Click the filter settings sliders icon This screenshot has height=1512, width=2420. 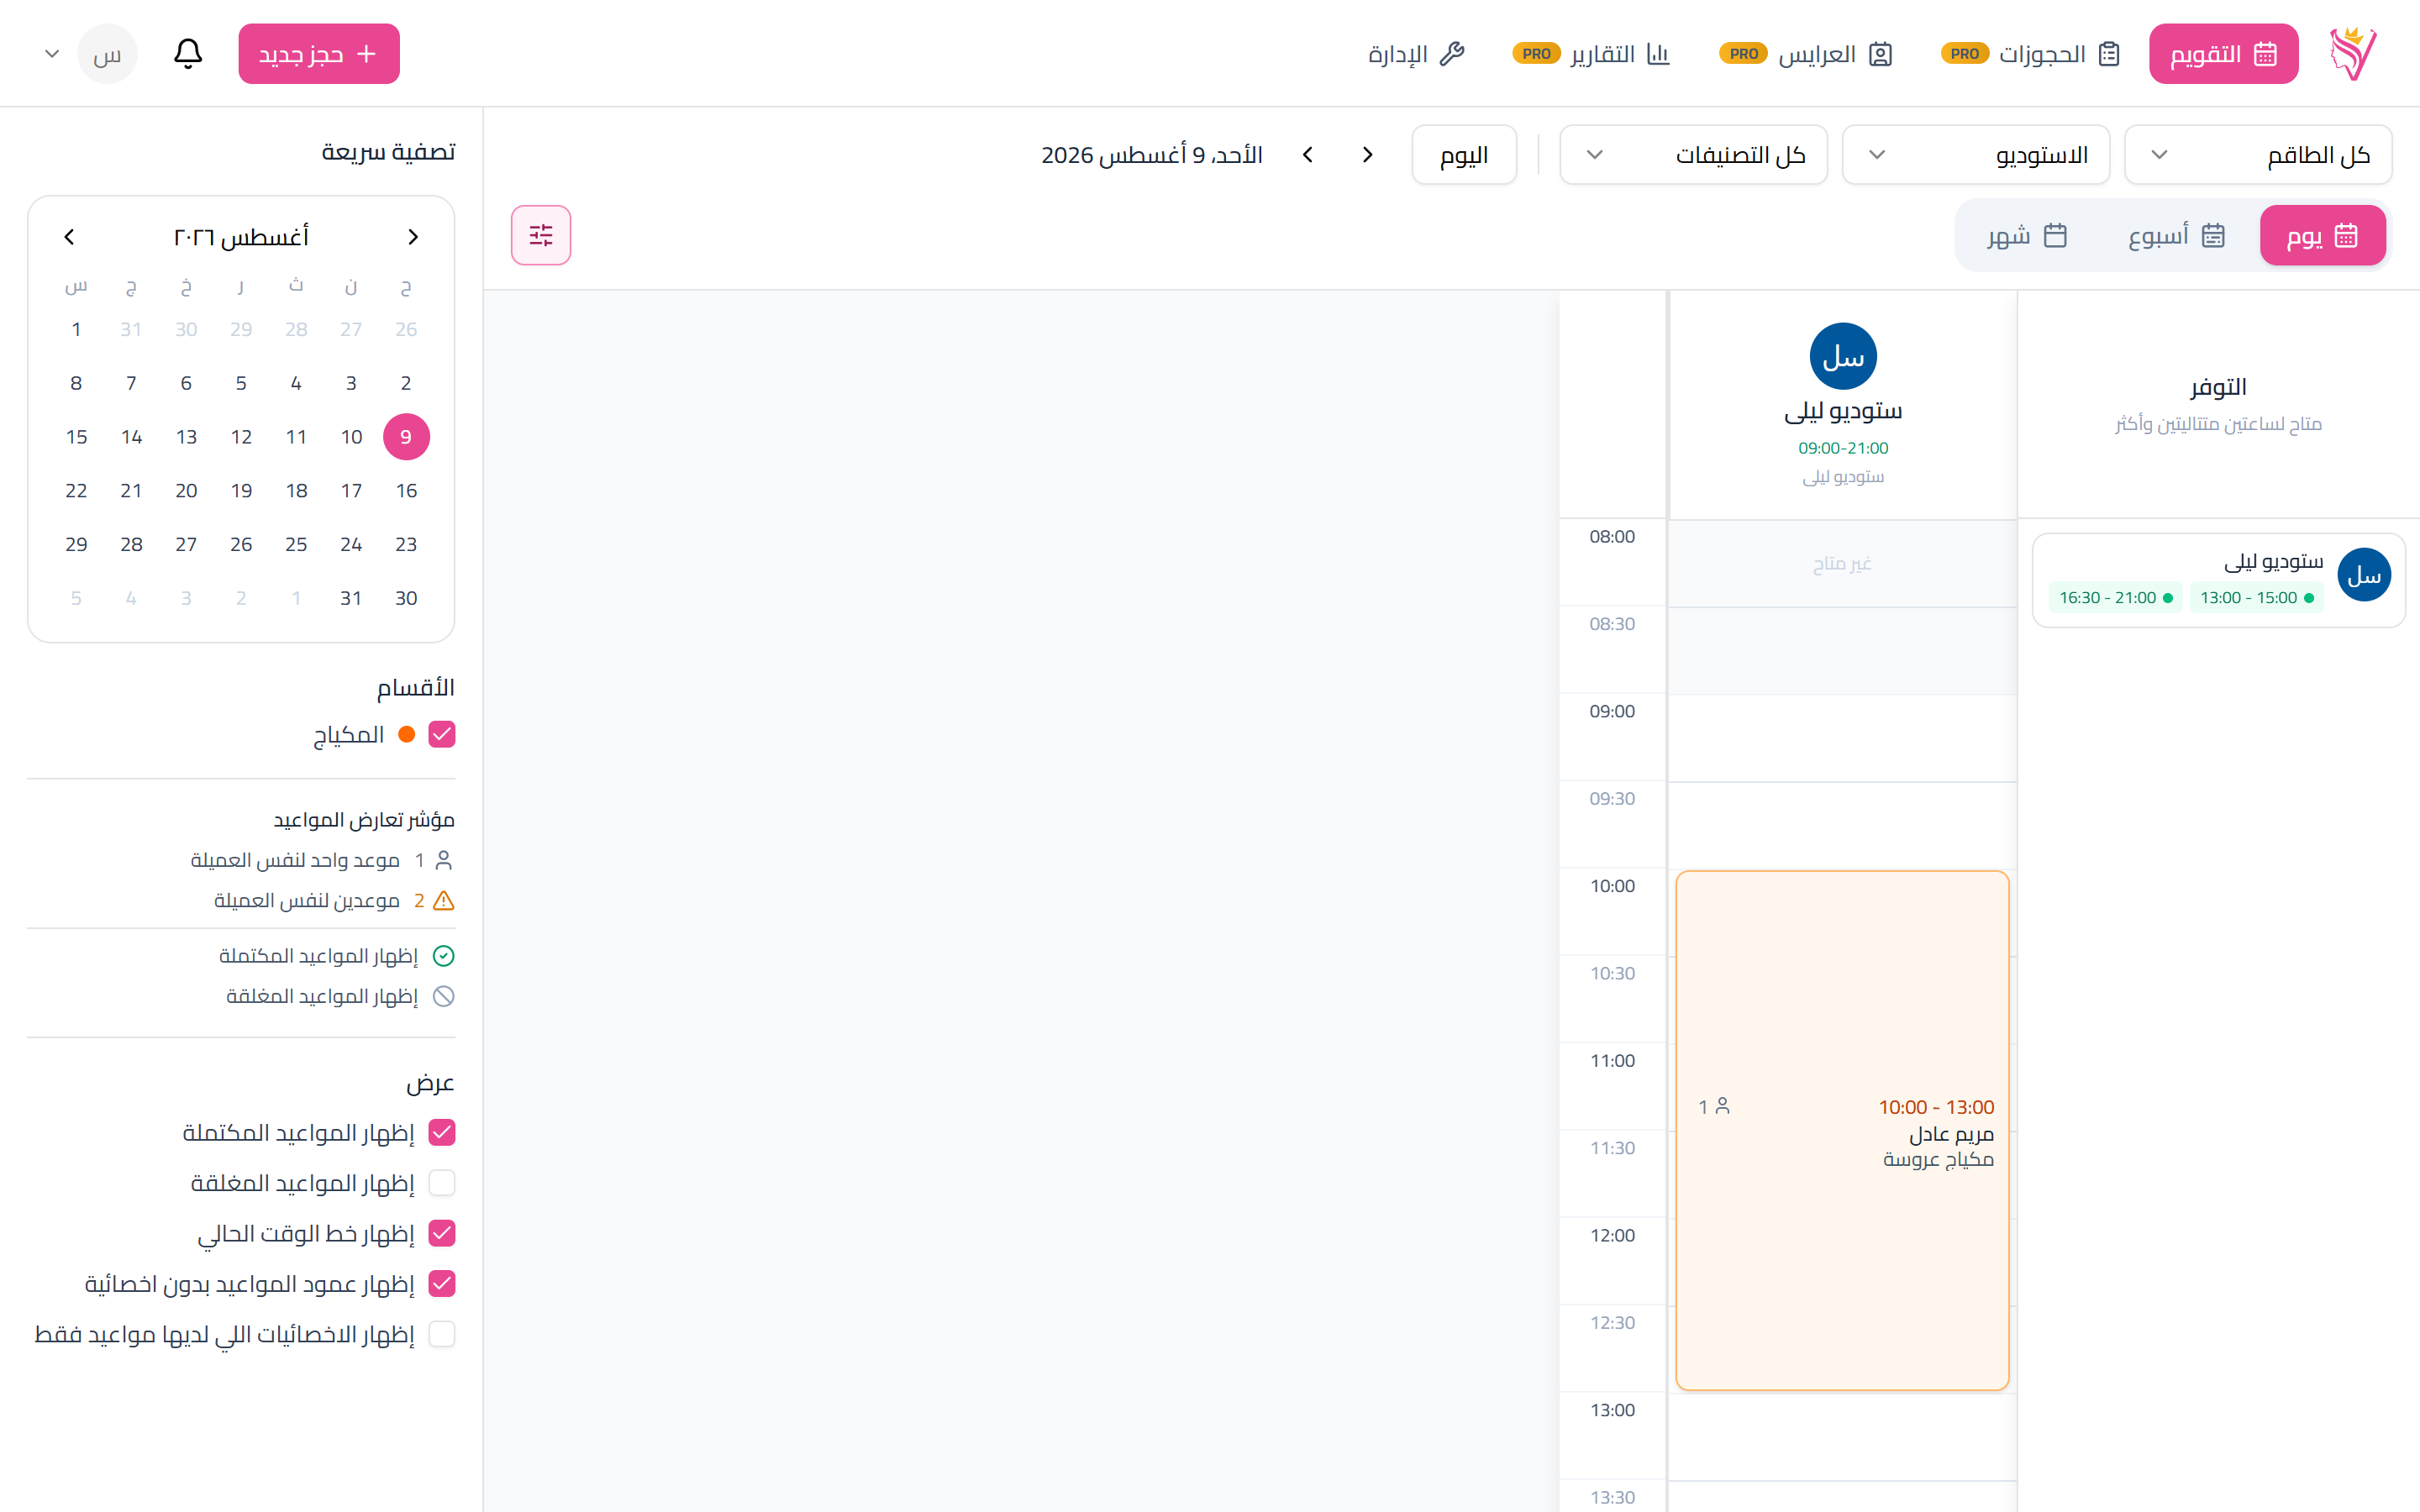pyautogui.click(x=541, y=235)
